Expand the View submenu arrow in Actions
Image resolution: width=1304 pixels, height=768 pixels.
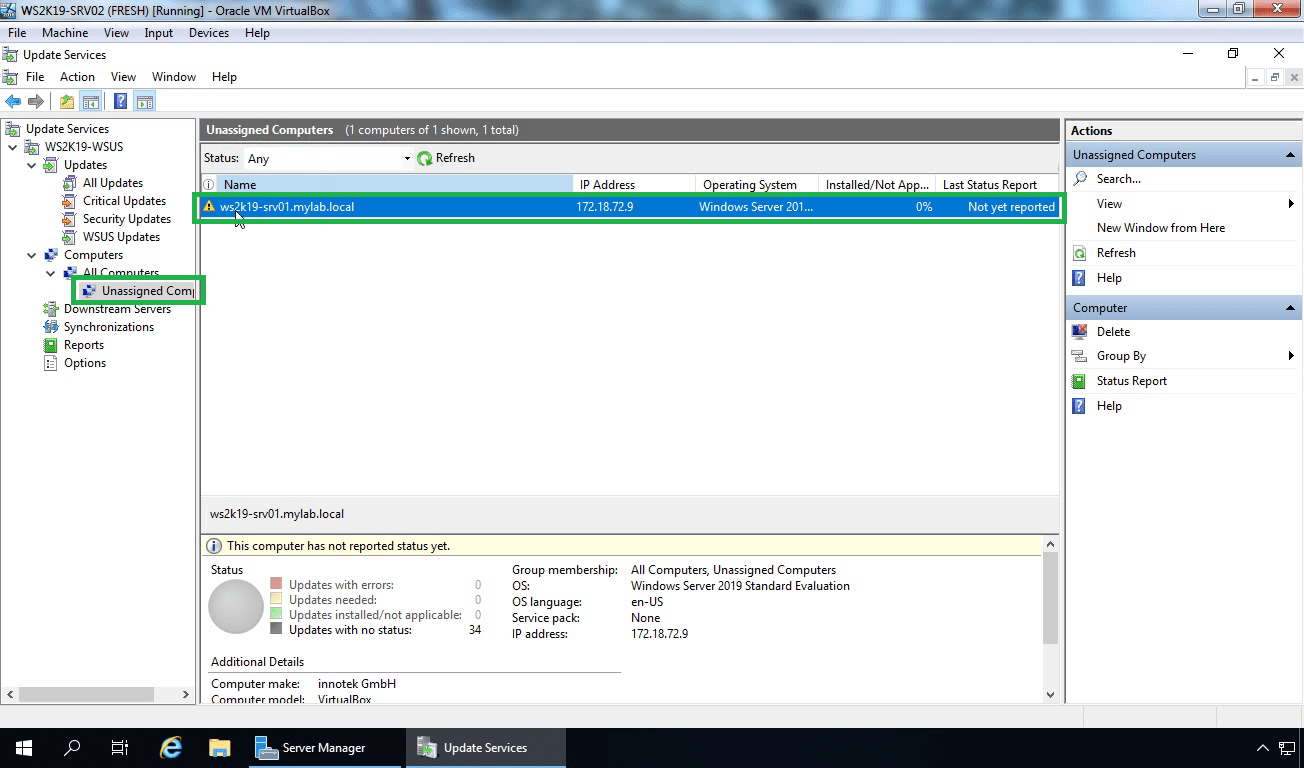(1291, 204)
